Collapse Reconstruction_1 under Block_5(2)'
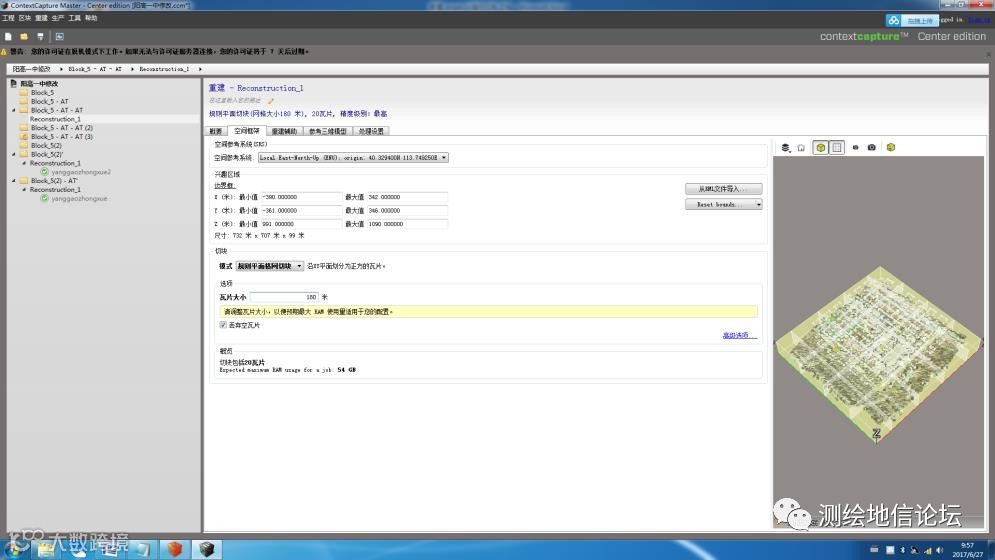Screen dimensions: 995x560 (x=24, y=163)
